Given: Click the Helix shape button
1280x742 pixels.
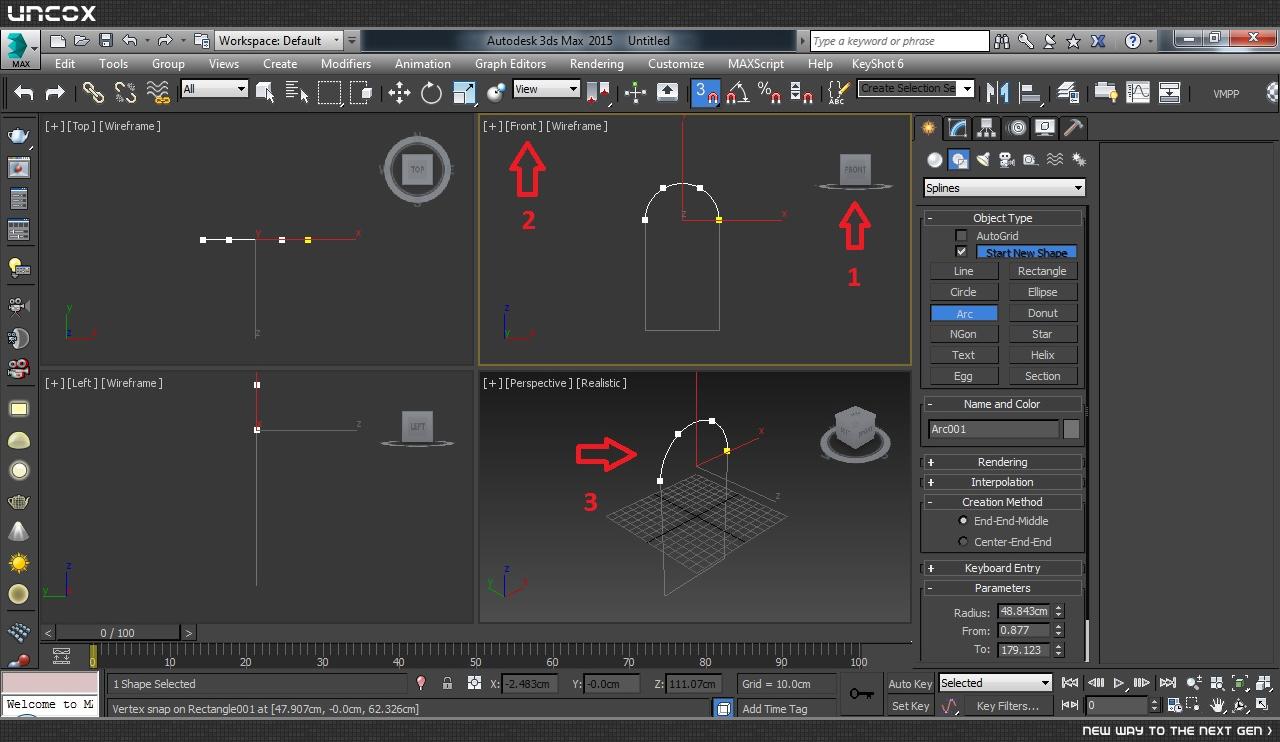Looking at the screenshot, I should [1042, 355].
